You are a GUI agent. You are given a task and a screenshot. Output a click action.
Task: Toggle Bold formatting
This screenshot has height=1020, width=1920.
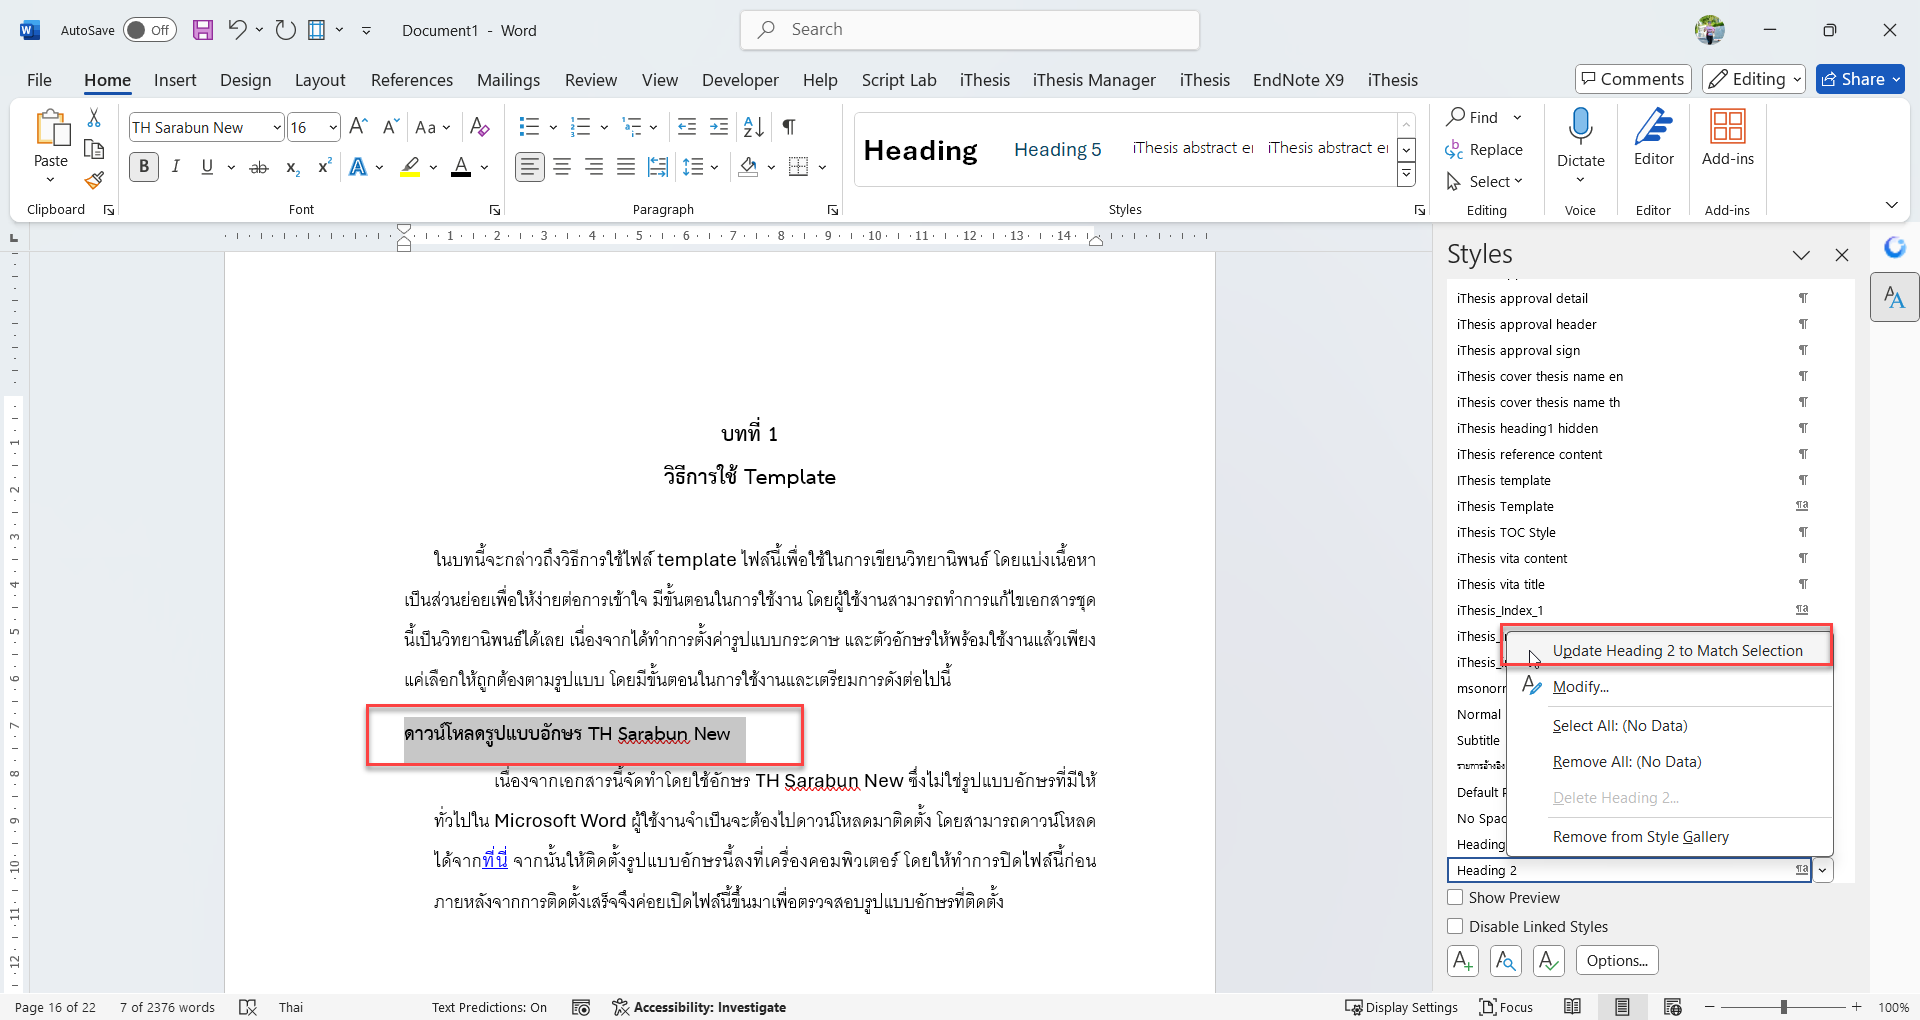(144, 167)
